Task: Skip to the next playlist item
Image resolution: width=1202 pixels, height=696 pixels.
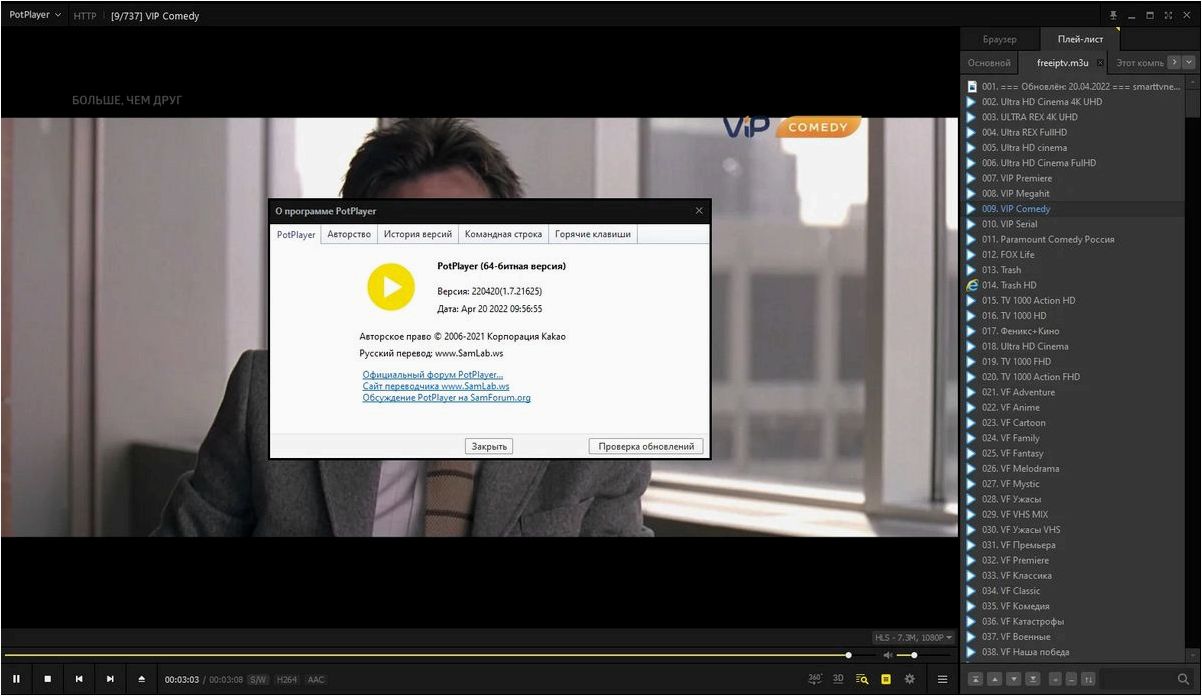Action: pyautogui.click(x=110, y=679)
